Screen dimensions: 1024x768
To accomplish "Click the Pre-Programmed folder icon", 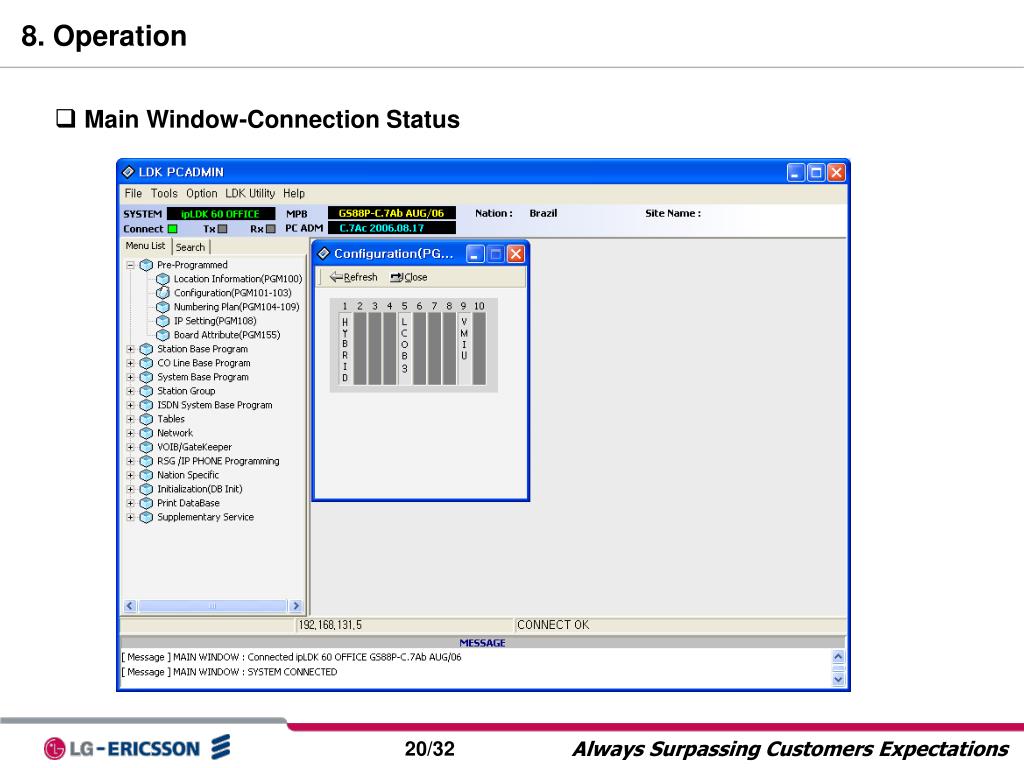I will pos(146,265).
